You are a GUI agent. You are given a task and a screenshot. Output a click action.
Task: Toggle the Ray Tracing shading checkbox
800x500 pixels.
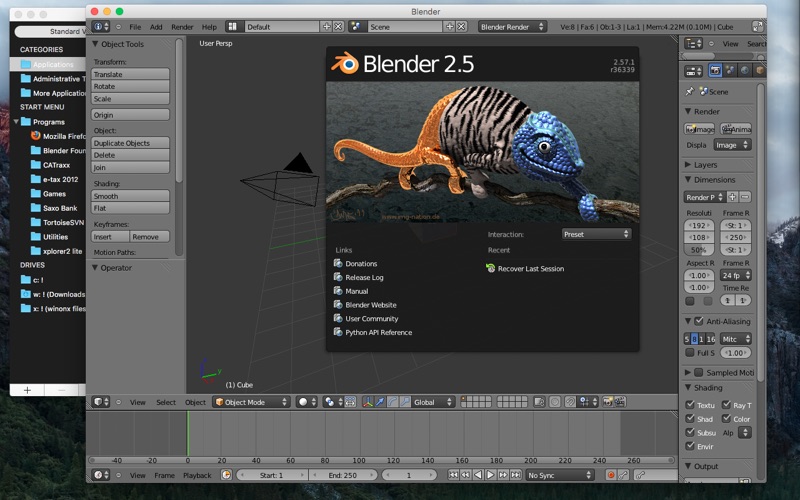[726, 405]
